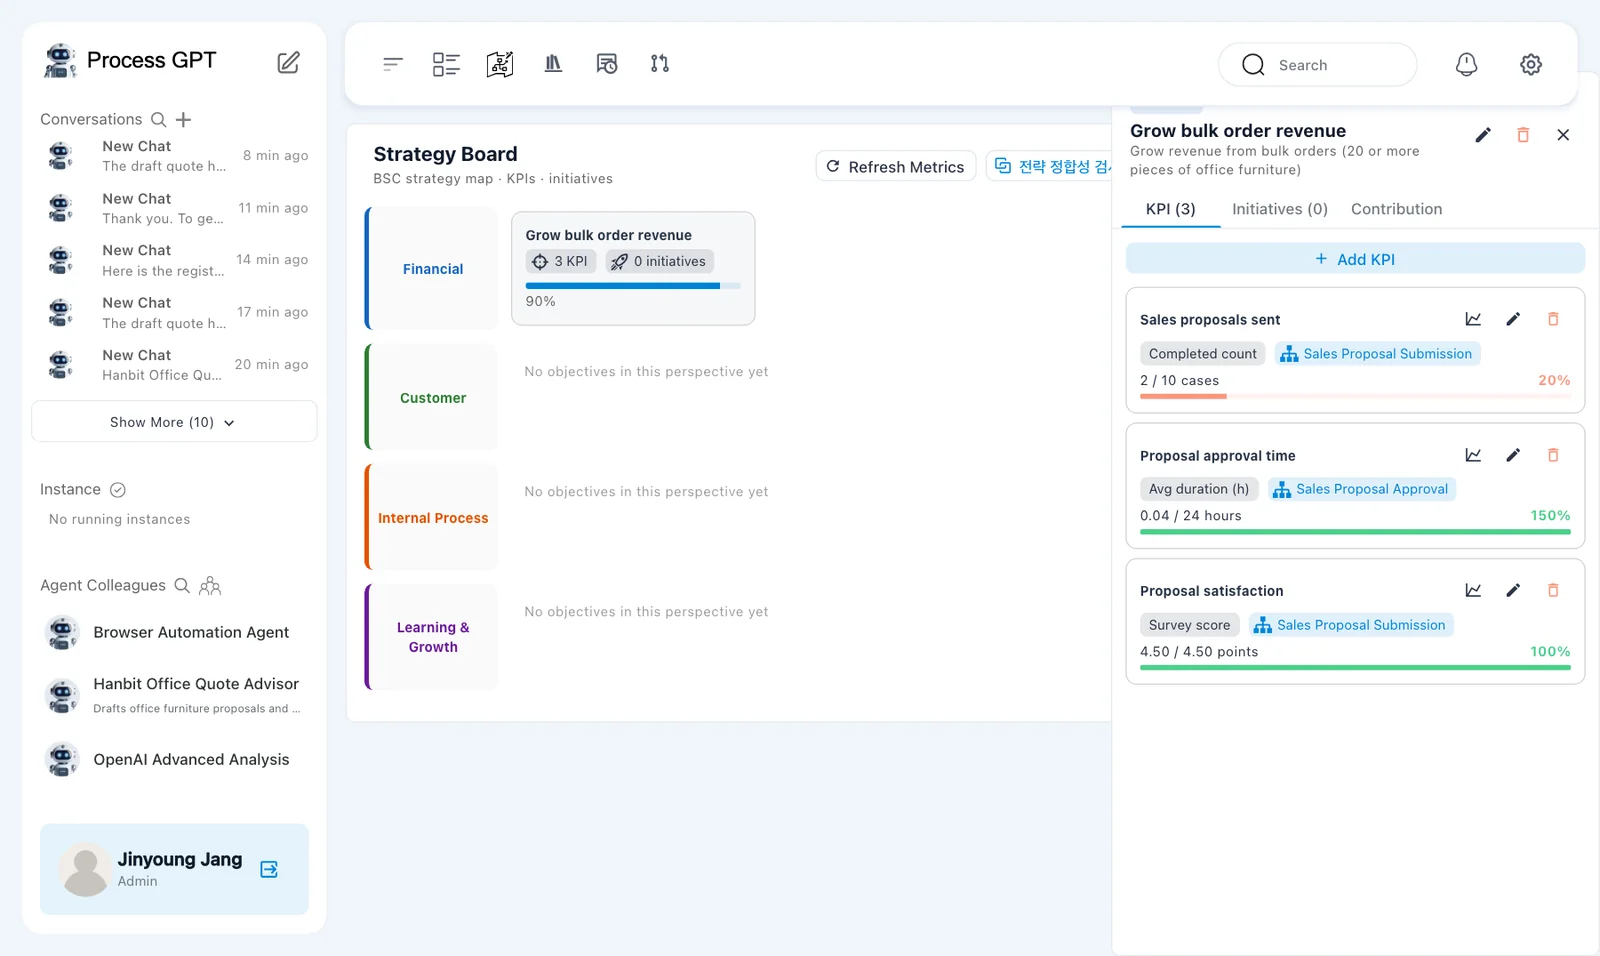1600x956 pixels.
Task: Click the 90% progress bar on objective card
Action: (x=633, y=286)
